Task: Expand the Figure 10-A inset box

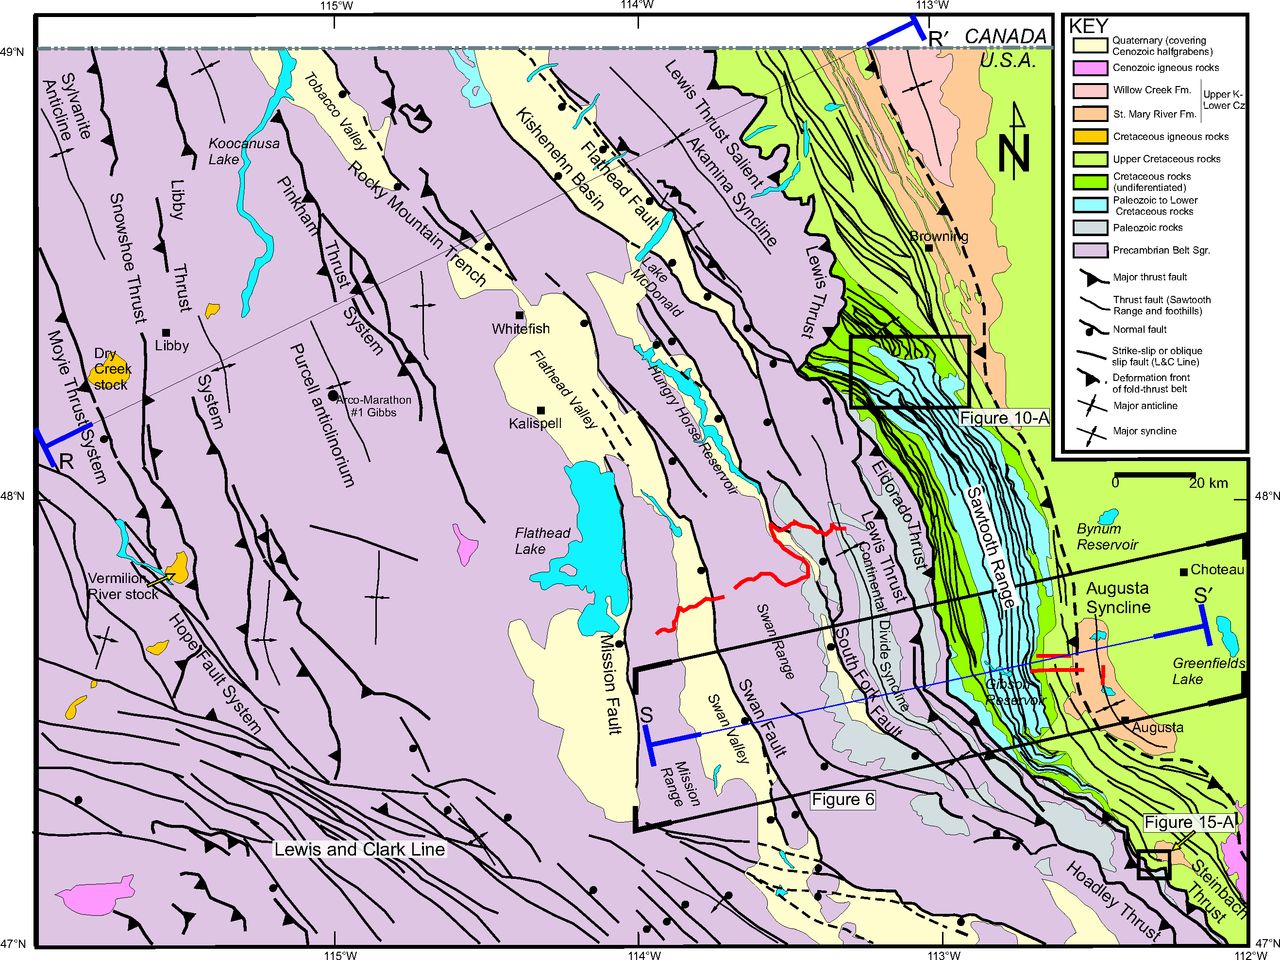Action: pos(1003,417)
